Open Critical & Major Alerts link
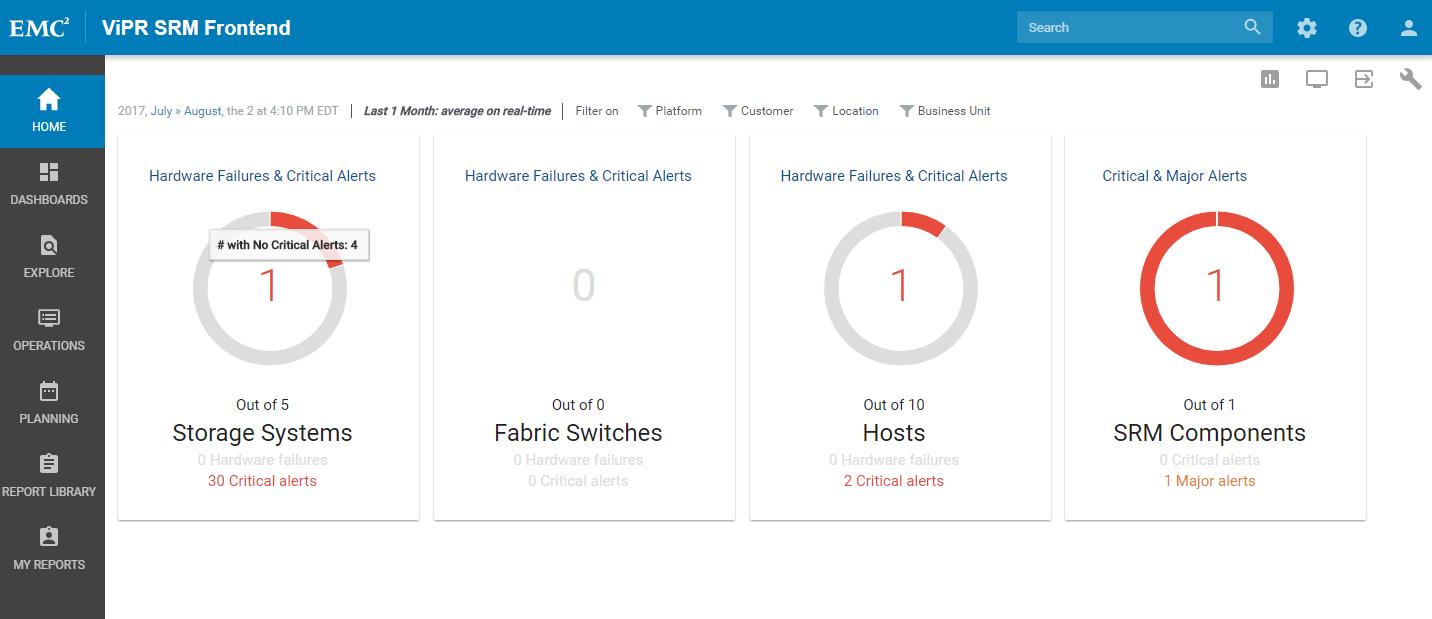This screenshot has height=619, width=1432. coord(1174,176)
